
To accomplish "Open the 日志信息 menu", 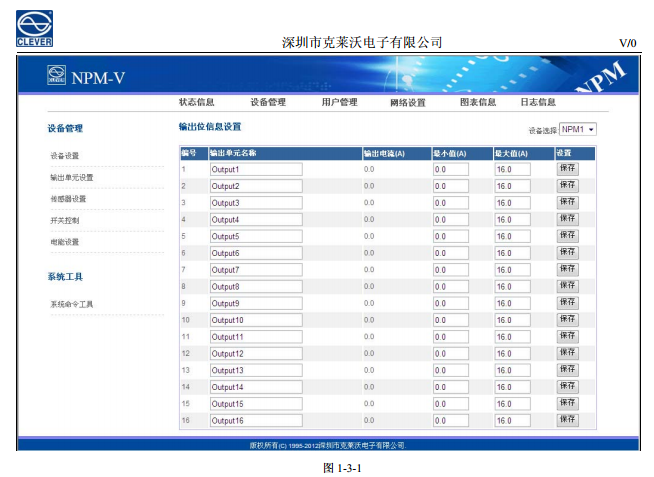I will click(x=538, y=102).
